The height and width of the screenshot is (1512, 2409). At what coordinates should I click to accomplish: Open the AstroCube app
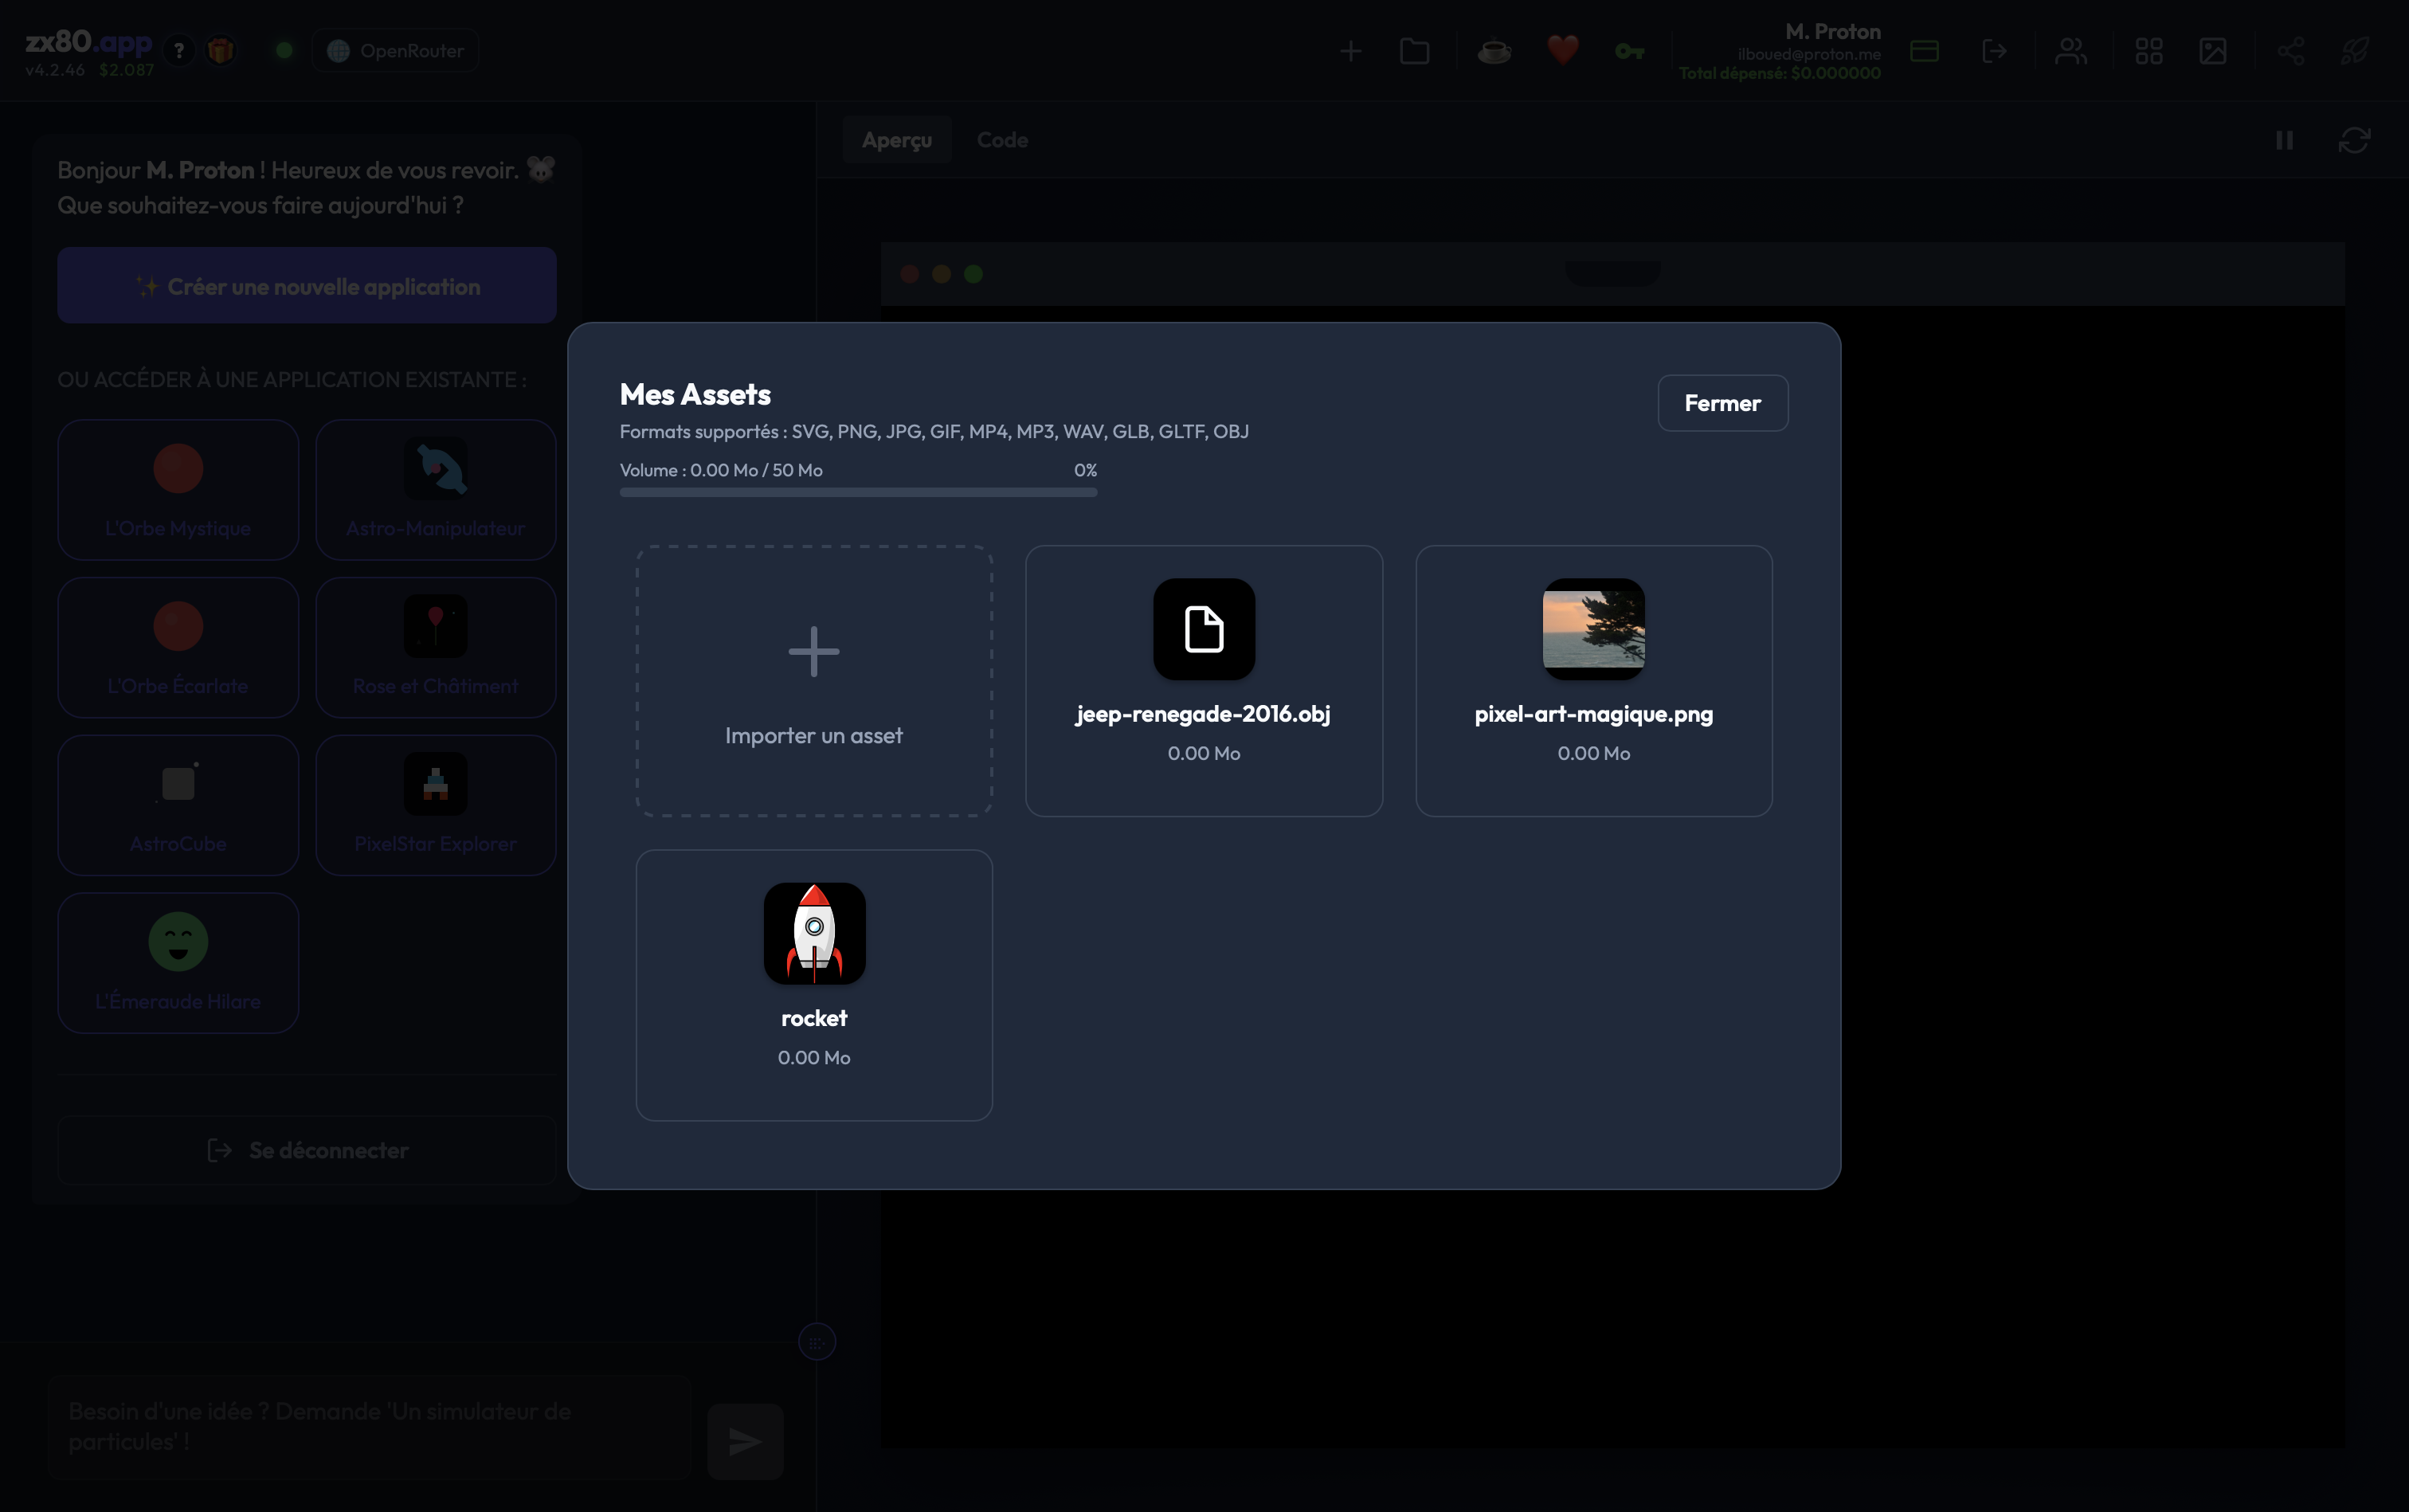[x=178, y=805]
